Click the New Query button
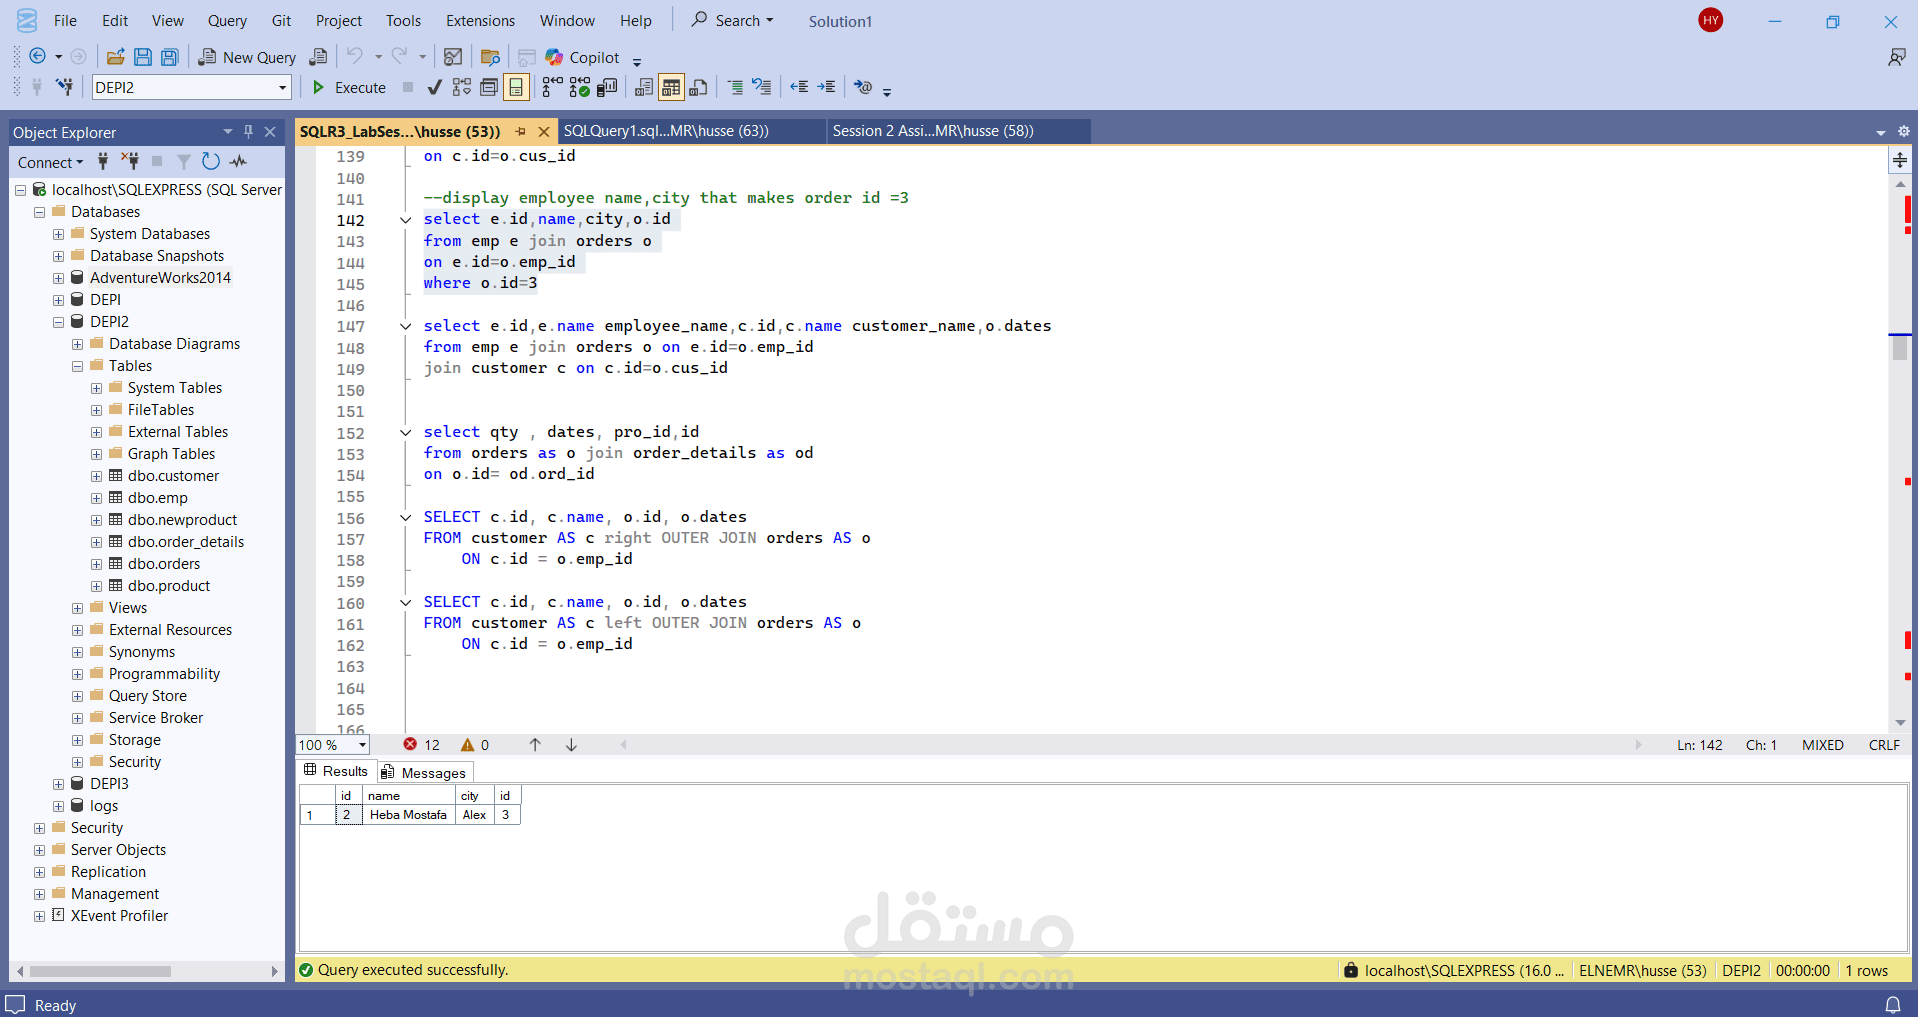The width and height of the screenshot is (1918, 1017). click(x=247, y=57)
